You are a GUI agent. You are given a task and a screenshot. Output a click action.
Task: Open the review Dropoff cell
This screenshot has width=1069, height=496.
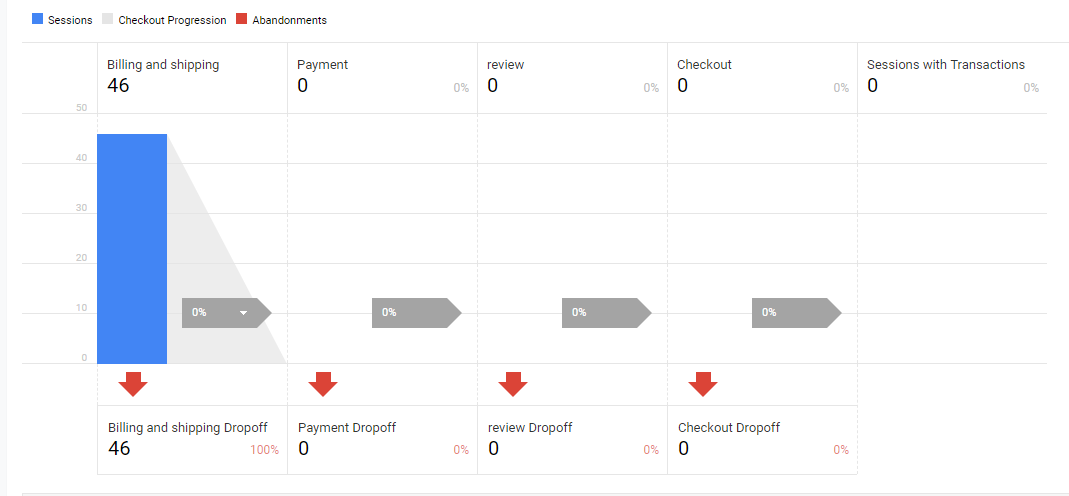(573, 440)
